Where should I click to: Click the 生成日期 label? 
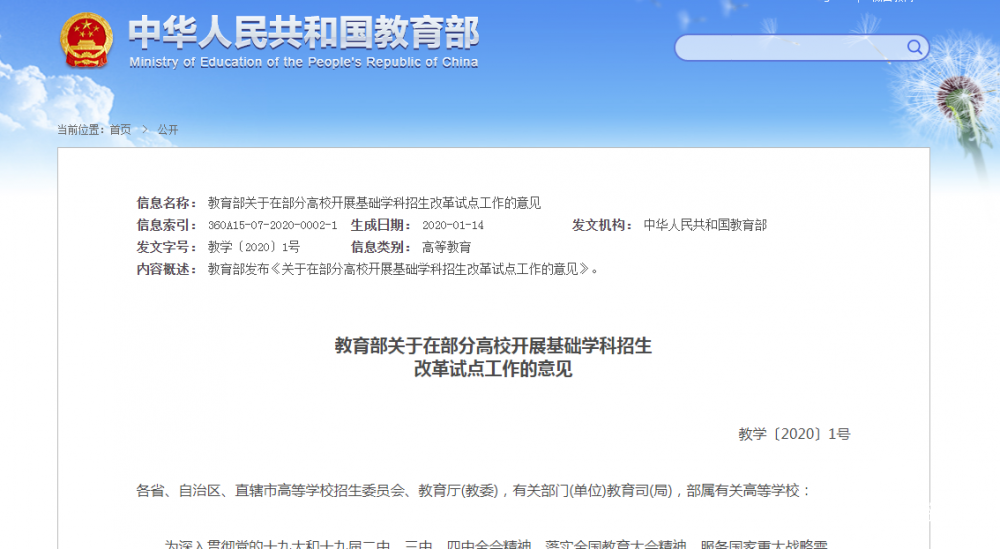(381, 225)
